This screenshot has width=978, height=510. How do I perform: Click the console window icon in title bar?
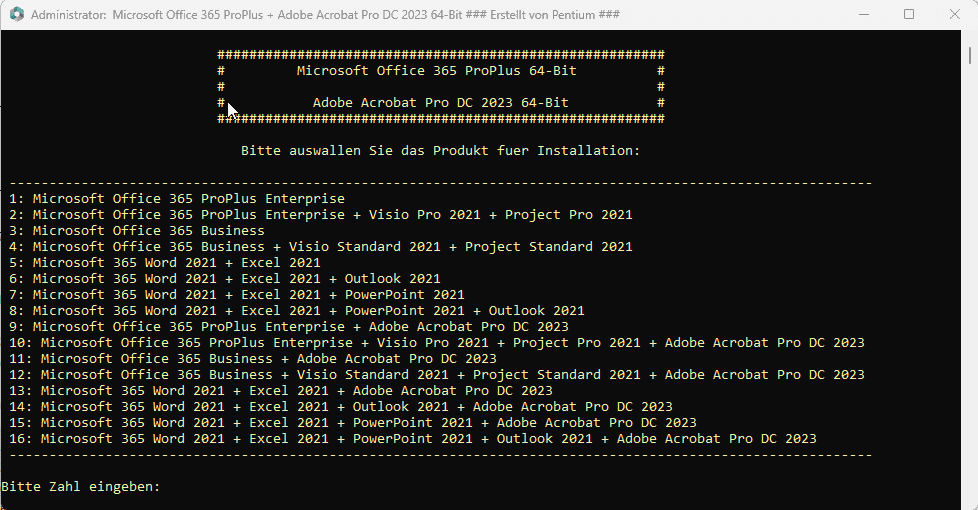click(x=17, y=14)
